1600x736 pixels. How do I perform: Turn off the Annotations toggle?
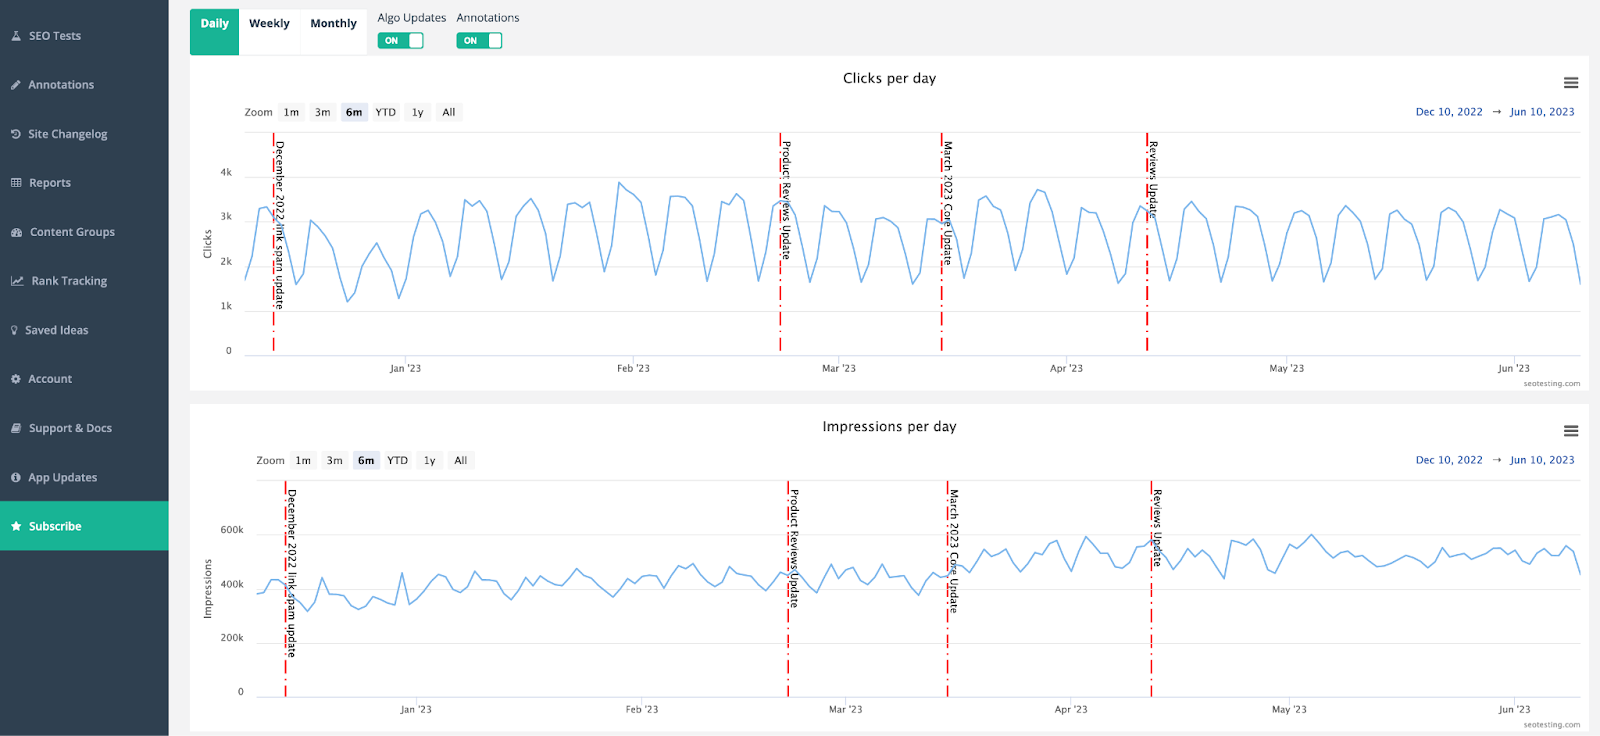[x=479, y=41]
